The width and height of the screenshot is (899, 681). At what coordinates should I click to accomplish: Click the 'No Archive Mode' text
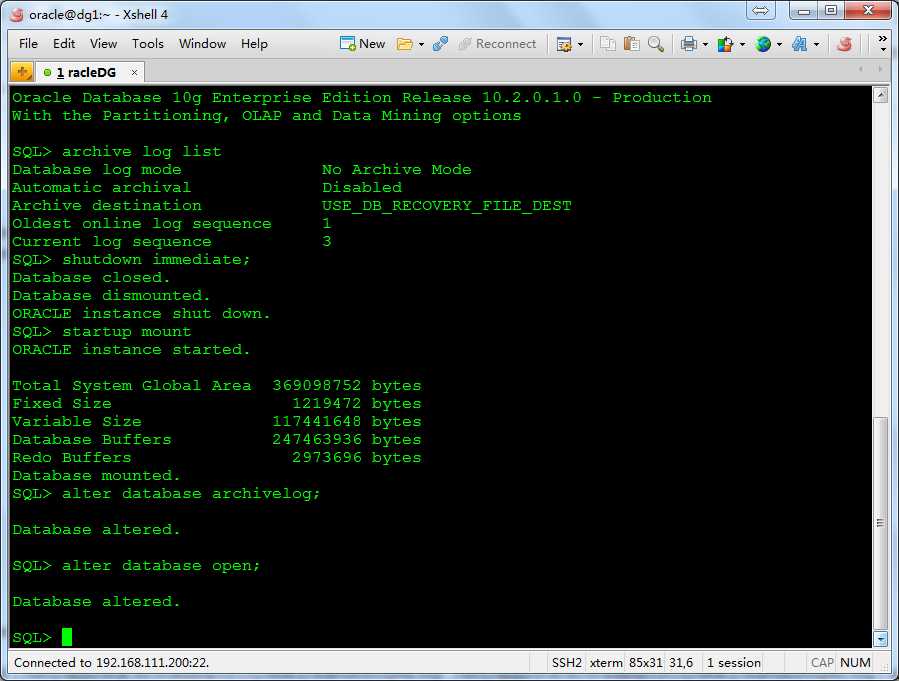pos(396,170)
